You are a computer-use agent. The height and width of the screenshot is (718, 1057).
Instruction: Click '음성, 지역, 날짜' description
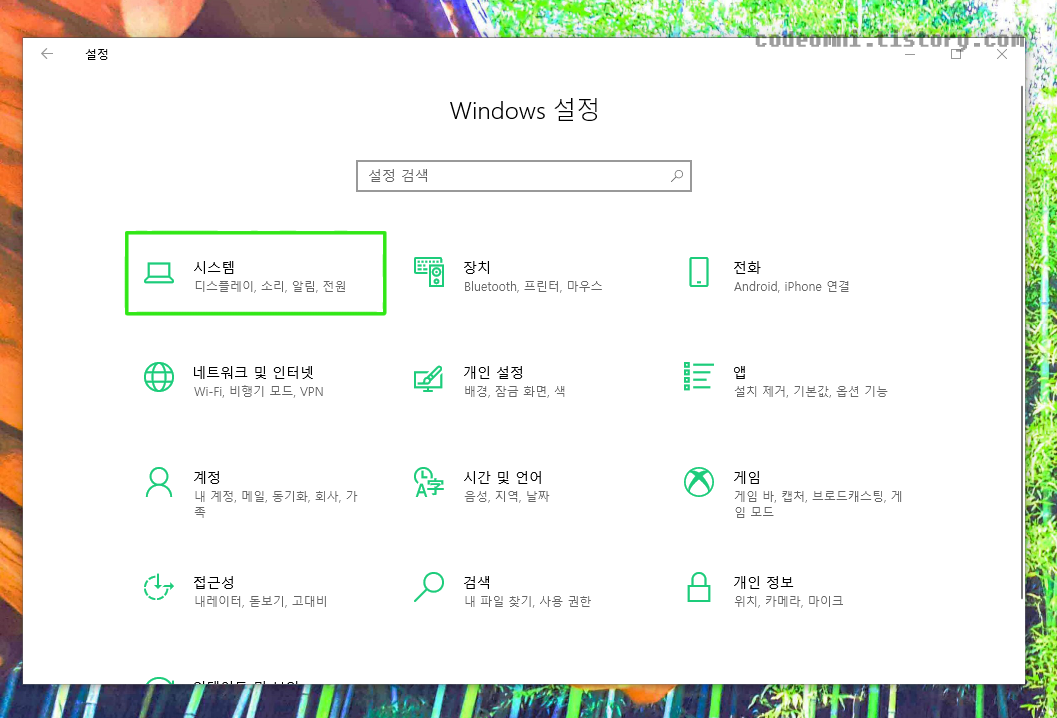[x=507, y=496]
